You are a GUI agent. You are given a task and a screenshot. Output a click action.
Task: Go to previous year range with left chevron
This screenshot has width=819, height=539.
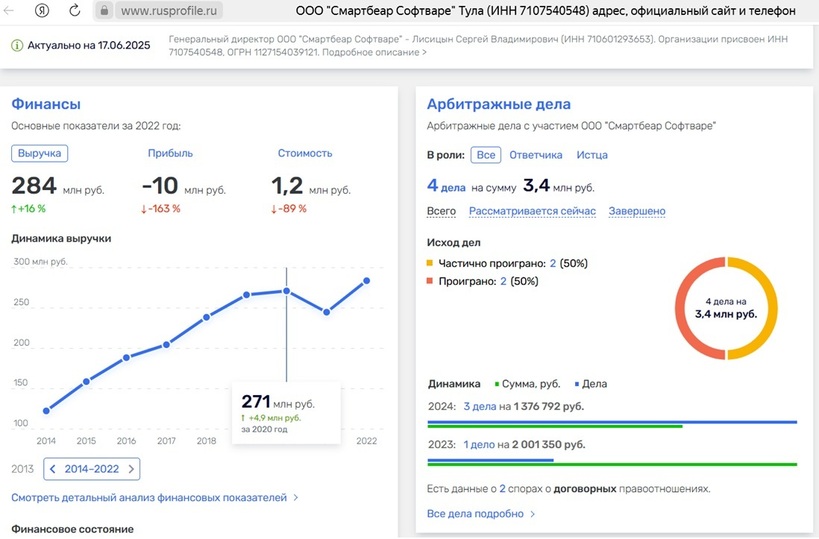pos(52,469)
